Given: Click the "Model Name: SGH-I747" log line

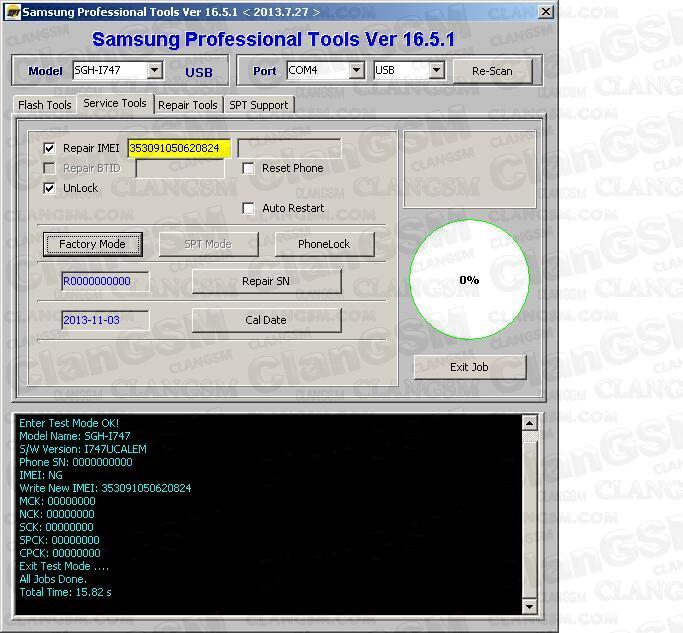Looking at the screenshot, I should [74, 436].
